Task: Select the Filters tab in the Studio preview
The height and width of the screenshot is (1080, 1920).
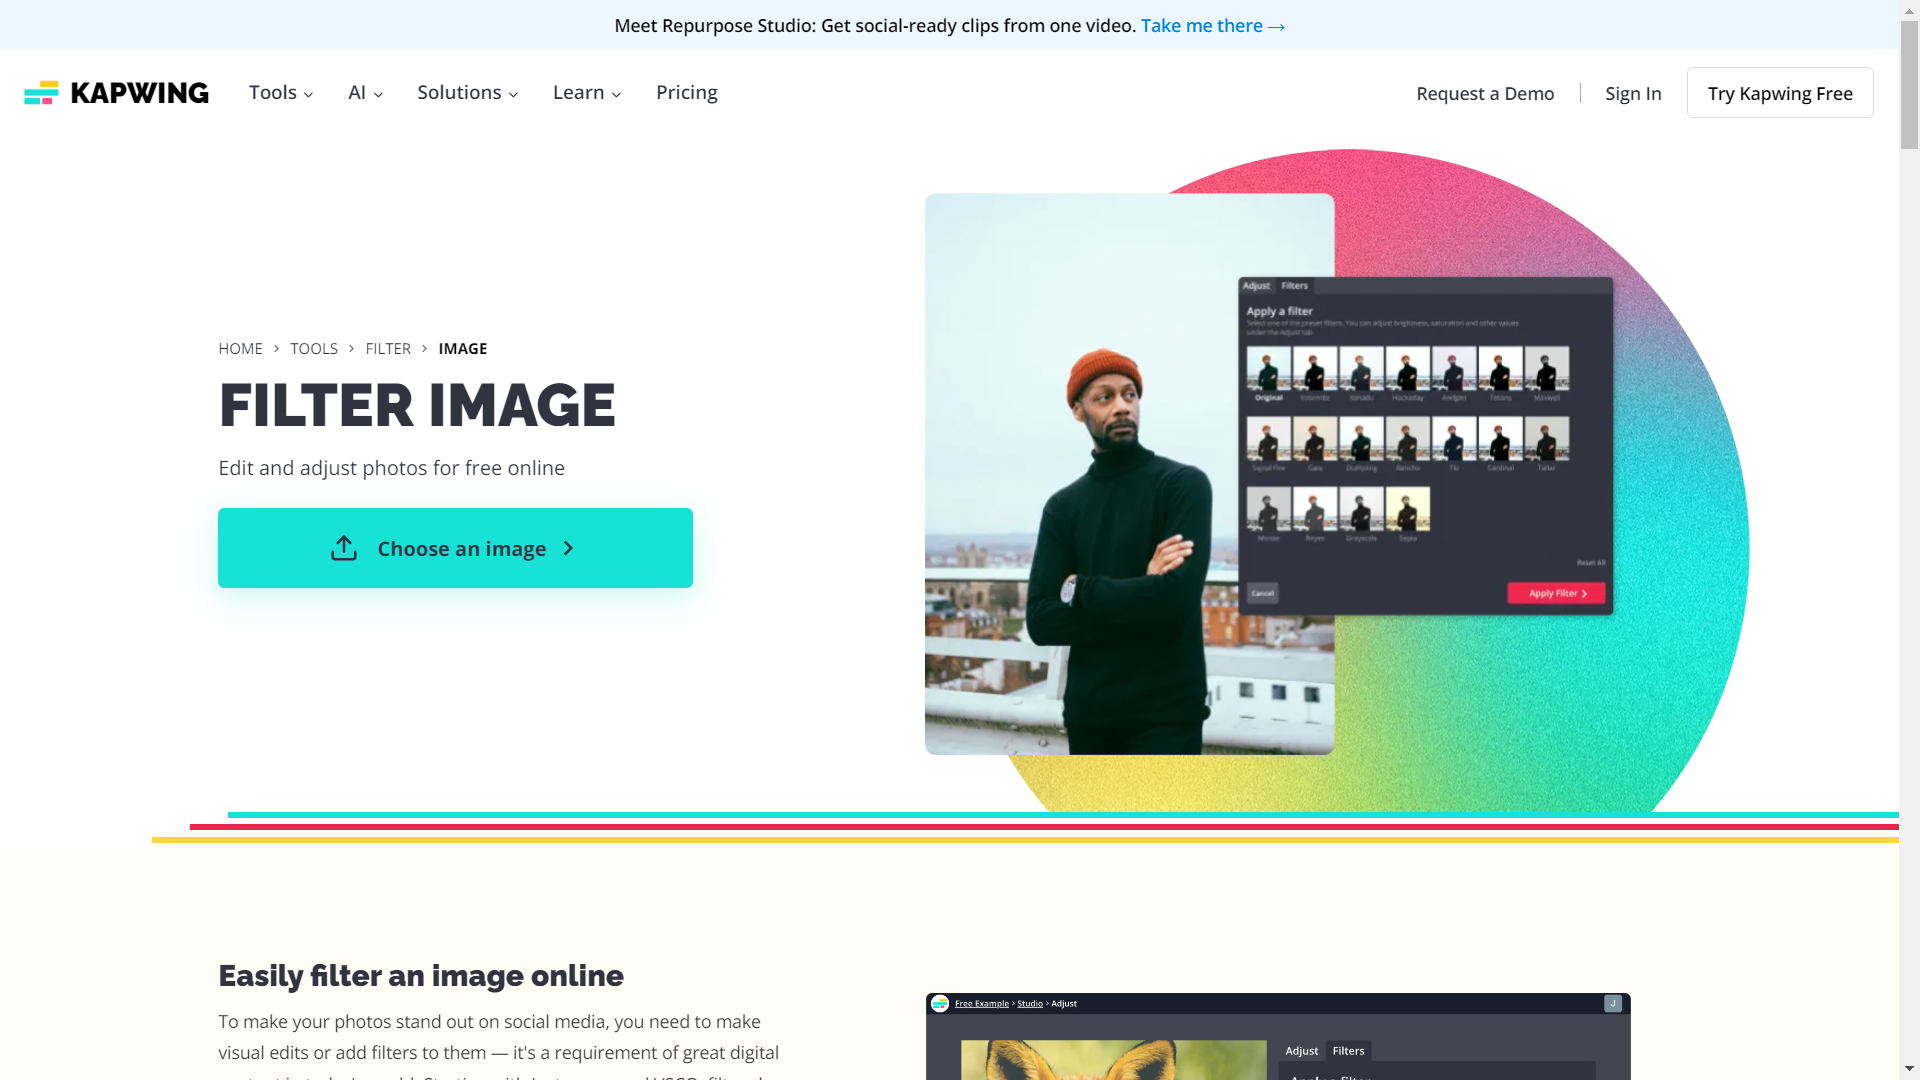Action: [x=1348, y=1051]
